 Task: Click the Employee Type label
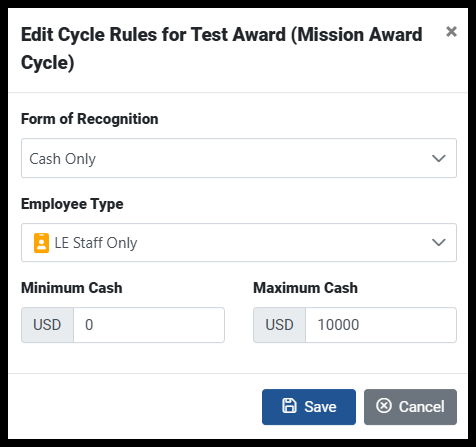(x=72, y=204)
